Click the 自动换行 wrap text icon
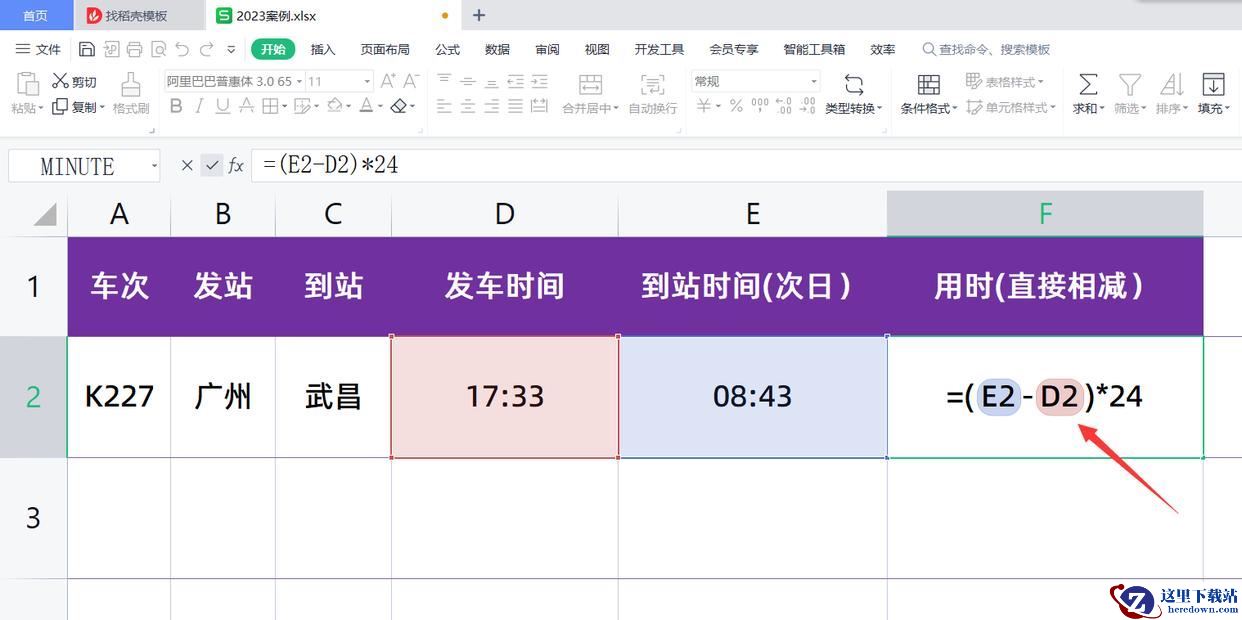Image resolution: width=1242 pixels, height=620 pixels. point(653,94)
